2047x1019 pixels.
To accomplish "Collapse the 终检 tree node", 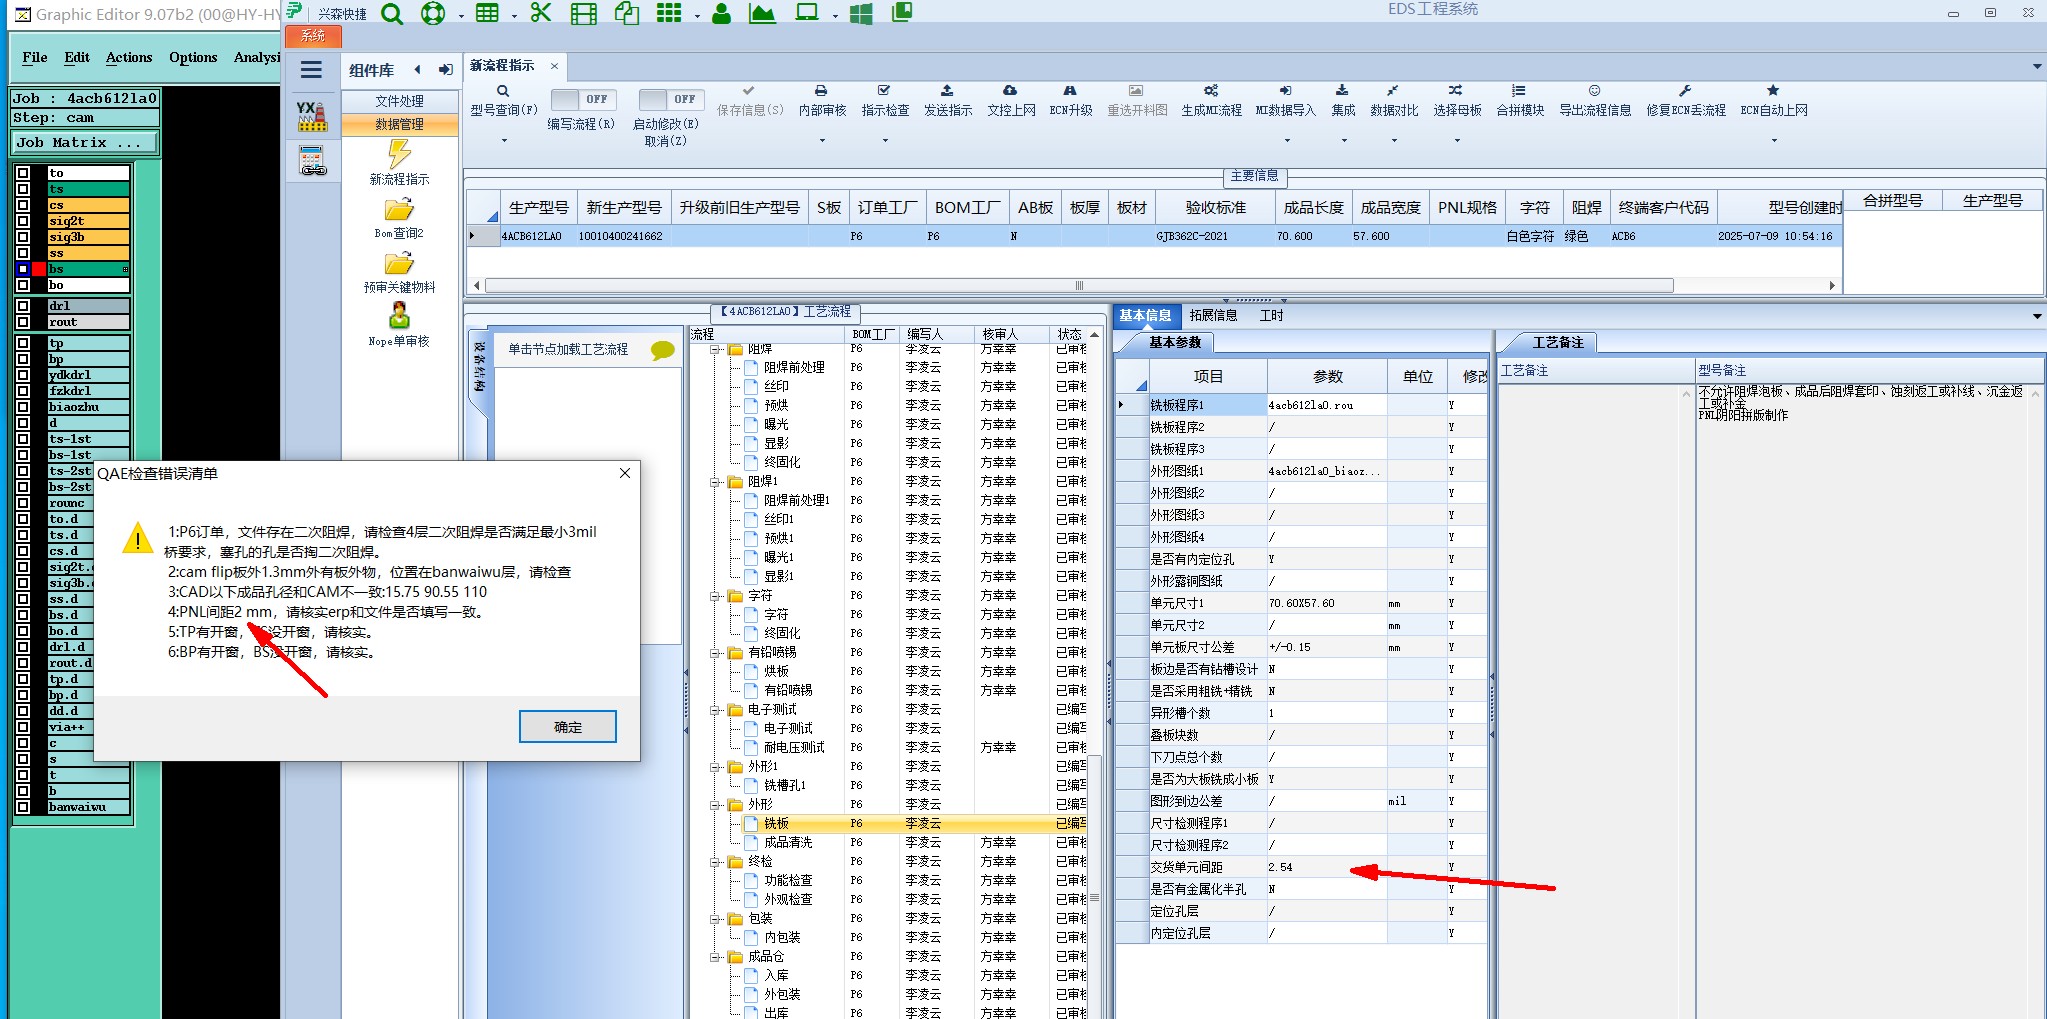I will tap(716, 862).
